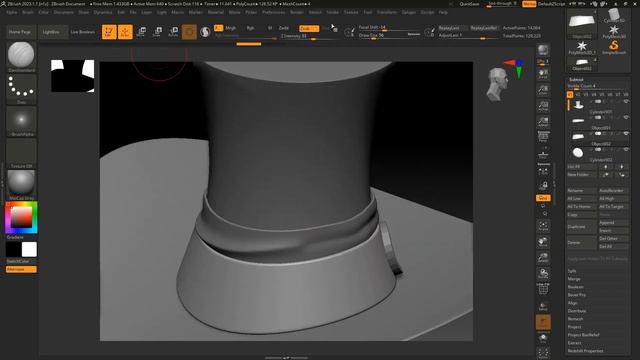
Task: Toggle visibility eye of Object002 subtool
Action: click(626, 133)
